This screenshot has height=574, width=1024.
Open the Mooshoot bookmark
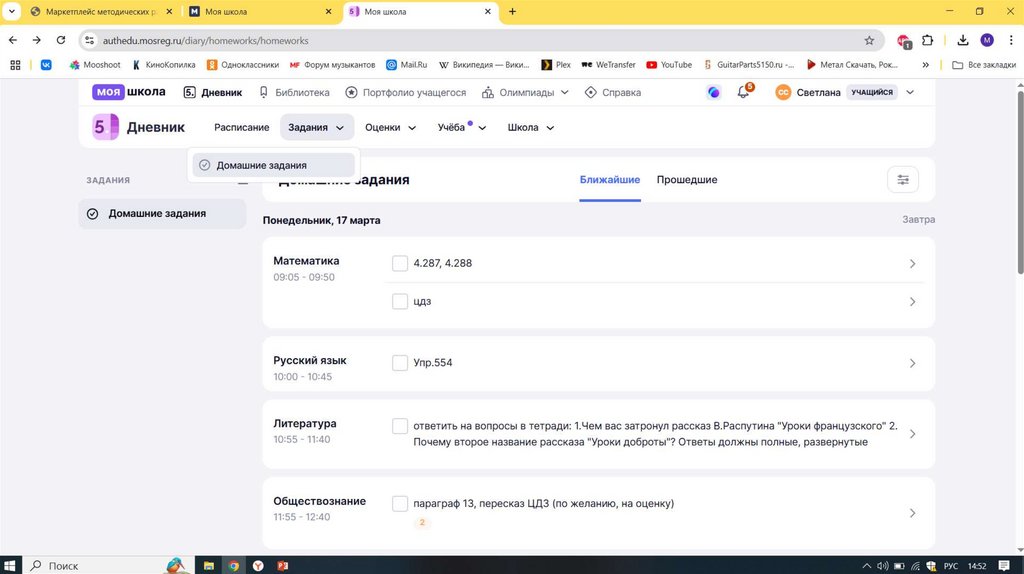[95, 65]
